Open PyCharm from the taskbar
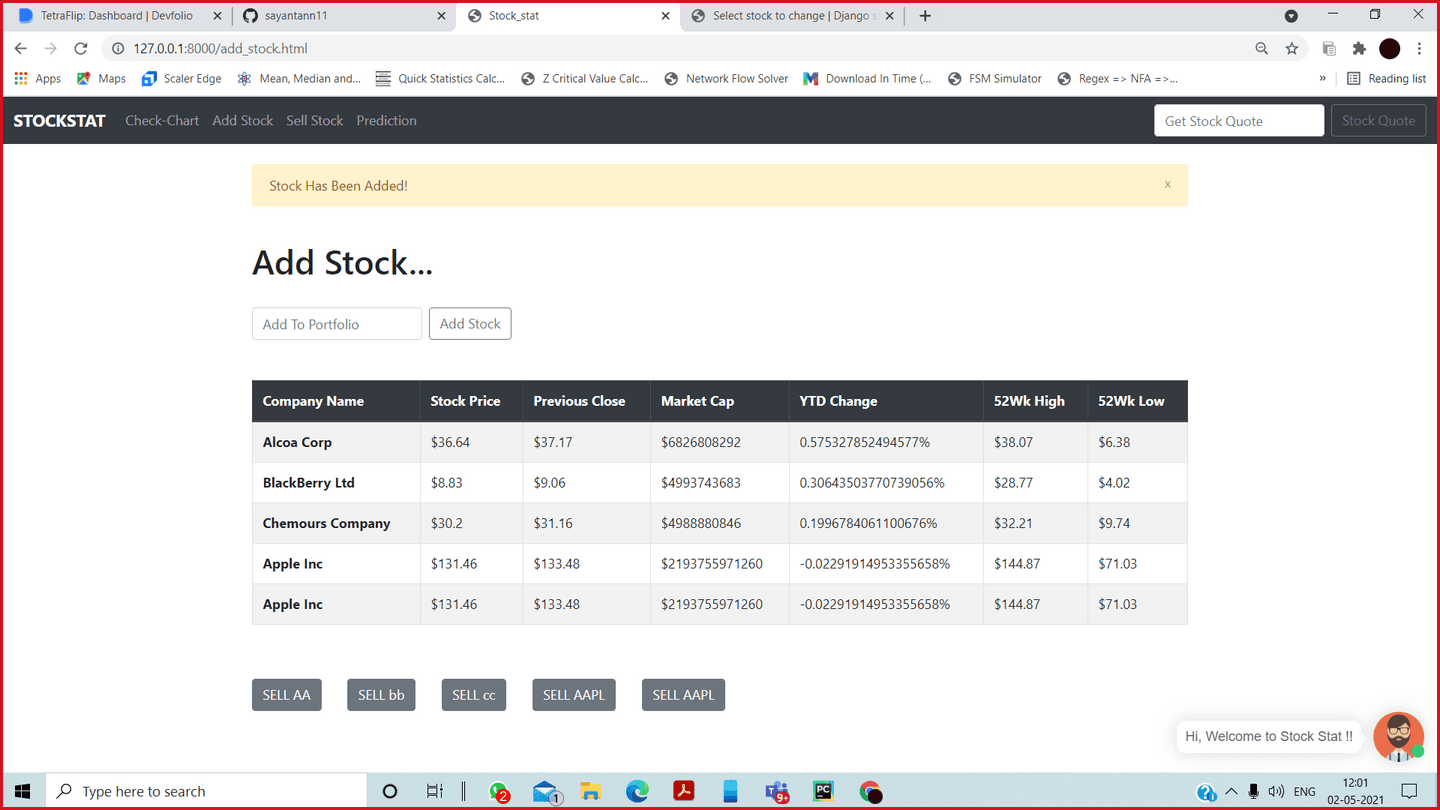 coord(823,792)
